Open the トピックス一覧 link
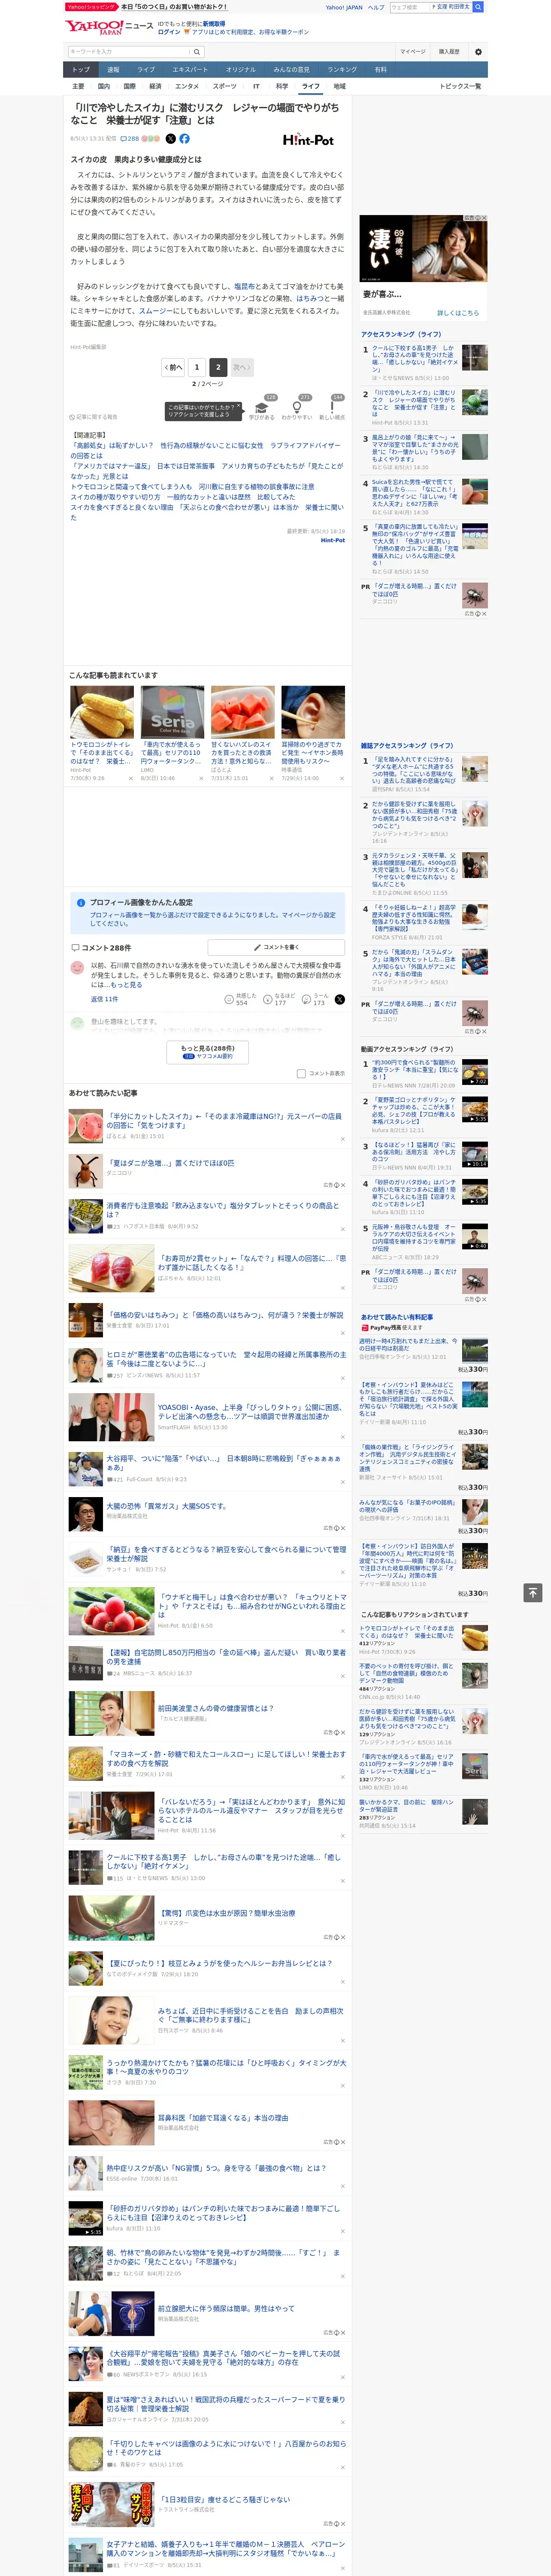The image size is (551, 2576). click(460, 86)
